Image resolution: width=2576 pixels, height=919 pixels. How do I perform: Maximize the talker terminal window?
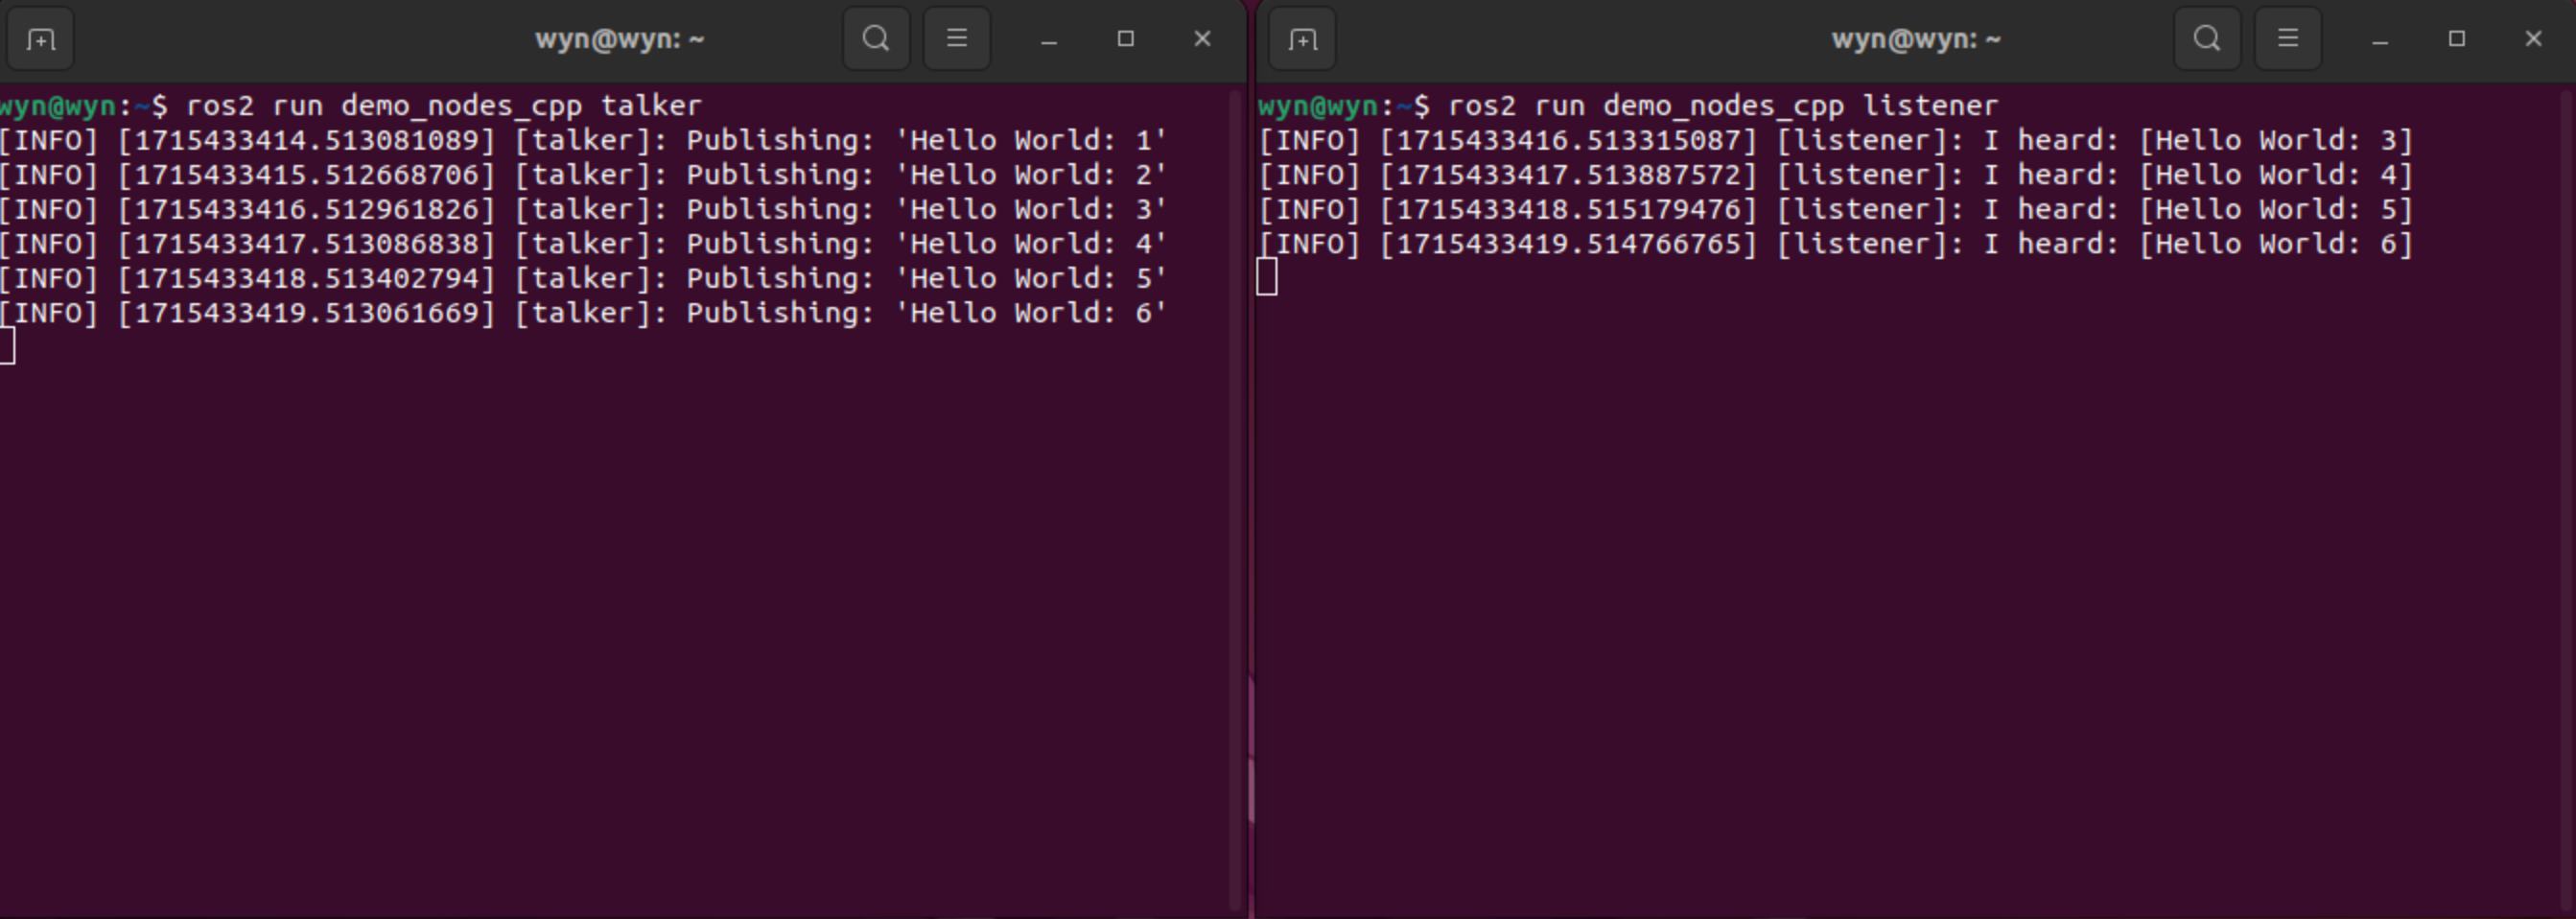coord(1126,39)
